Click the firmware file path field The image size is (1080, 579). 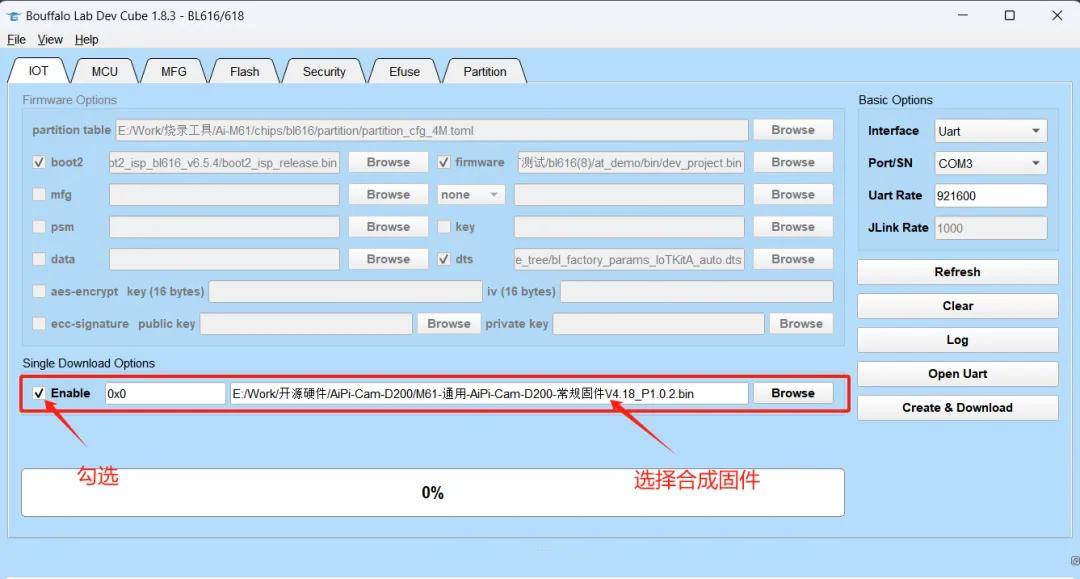(x=630, y=162)
